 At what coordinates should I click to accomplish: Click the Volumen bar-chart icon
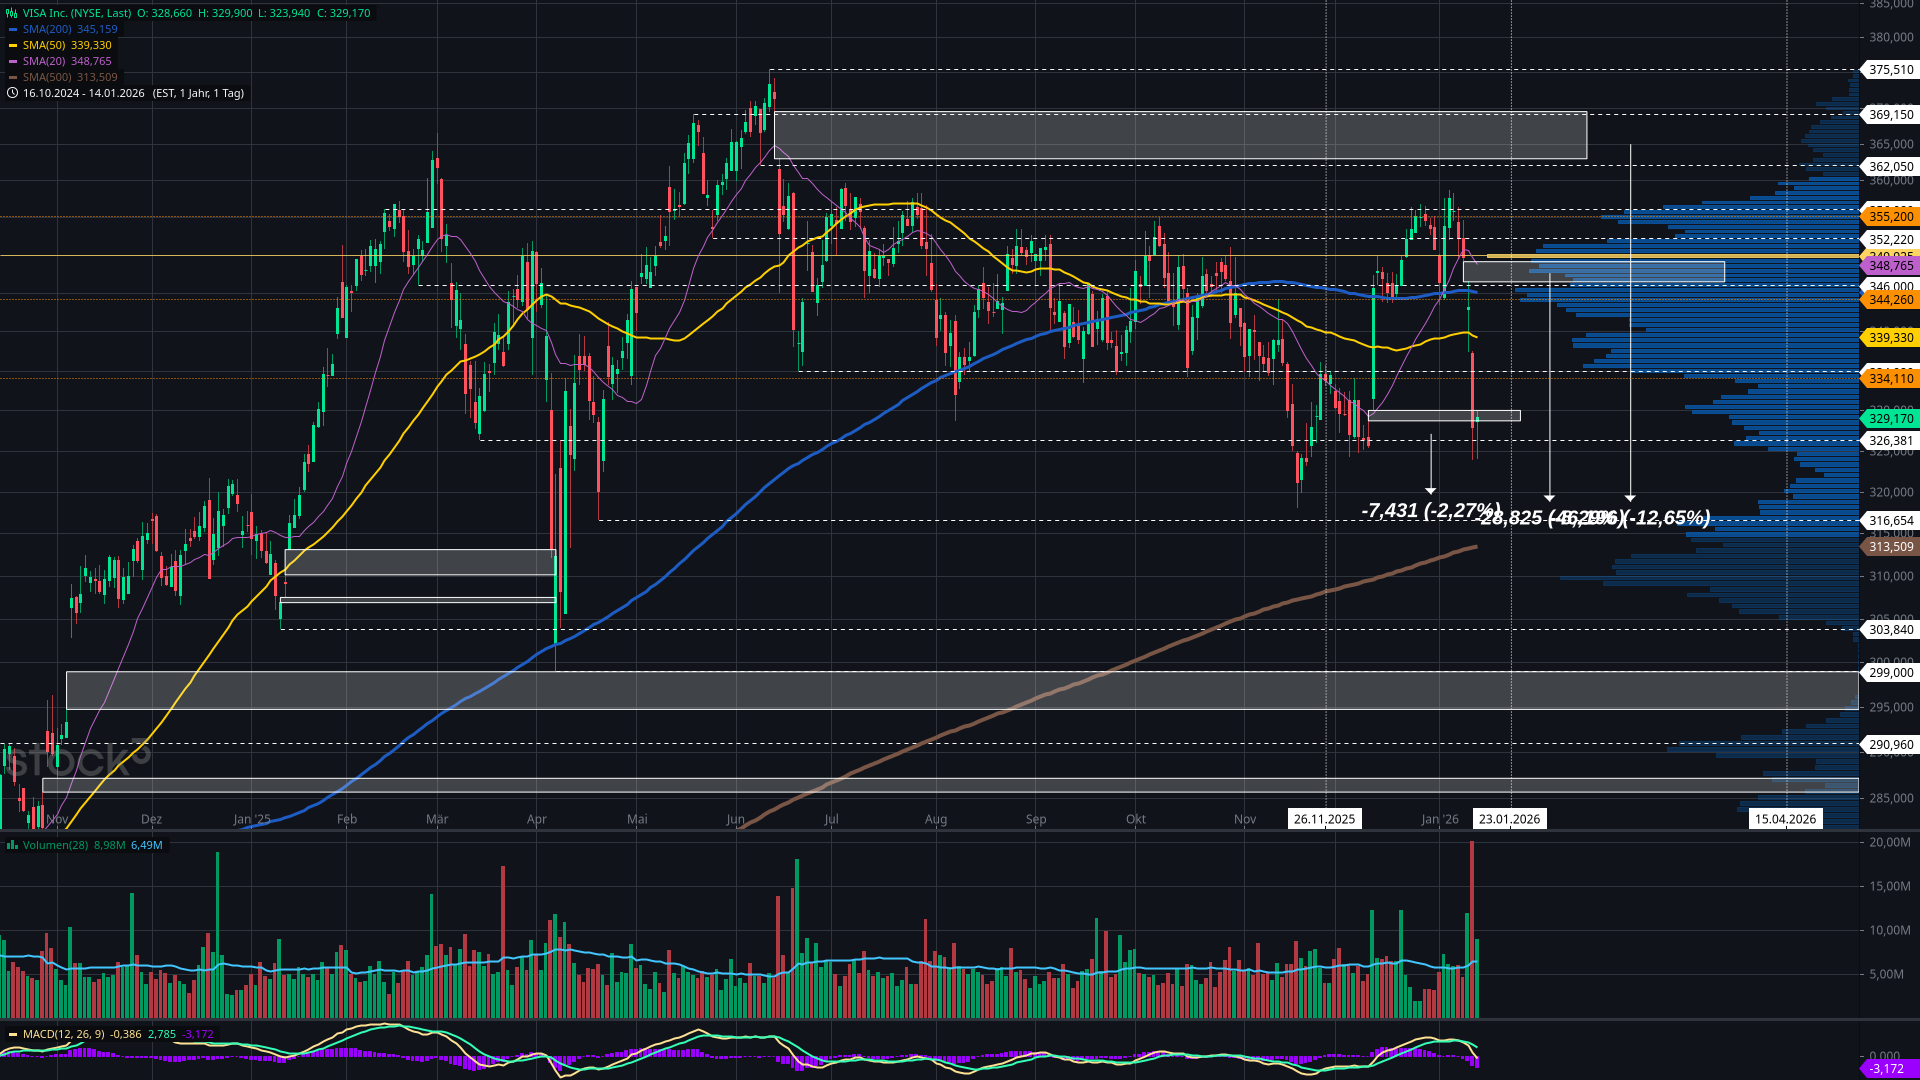click(12, 845)
